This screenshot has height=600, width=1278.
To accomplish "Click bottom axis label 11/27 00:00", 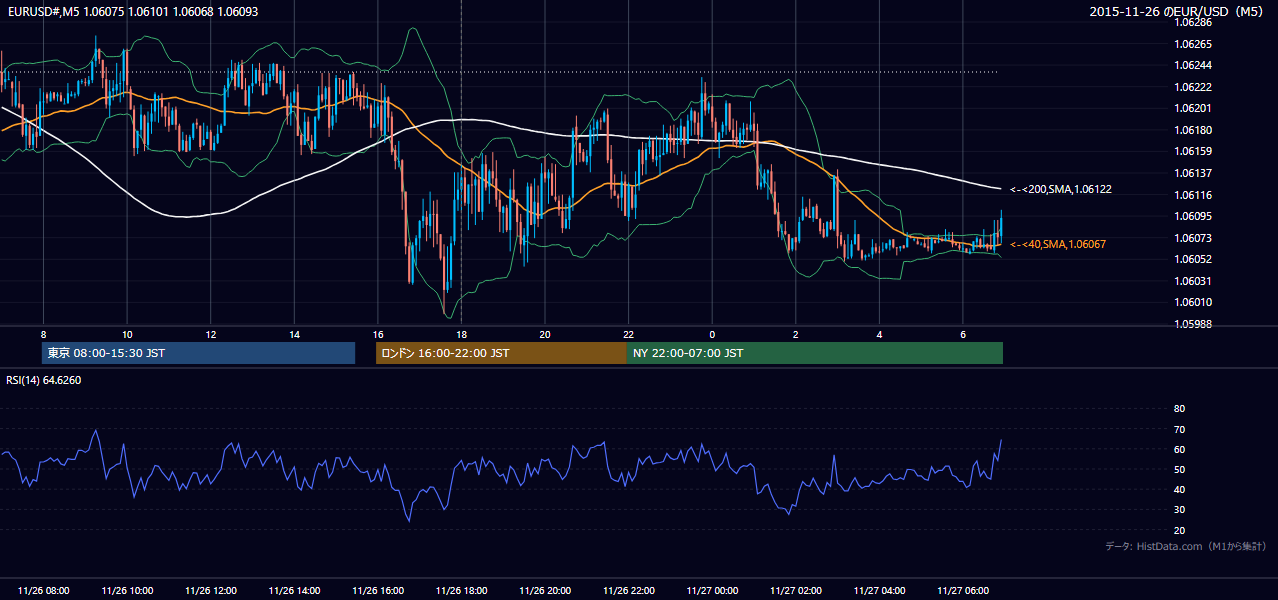I will tap(712, 591).
